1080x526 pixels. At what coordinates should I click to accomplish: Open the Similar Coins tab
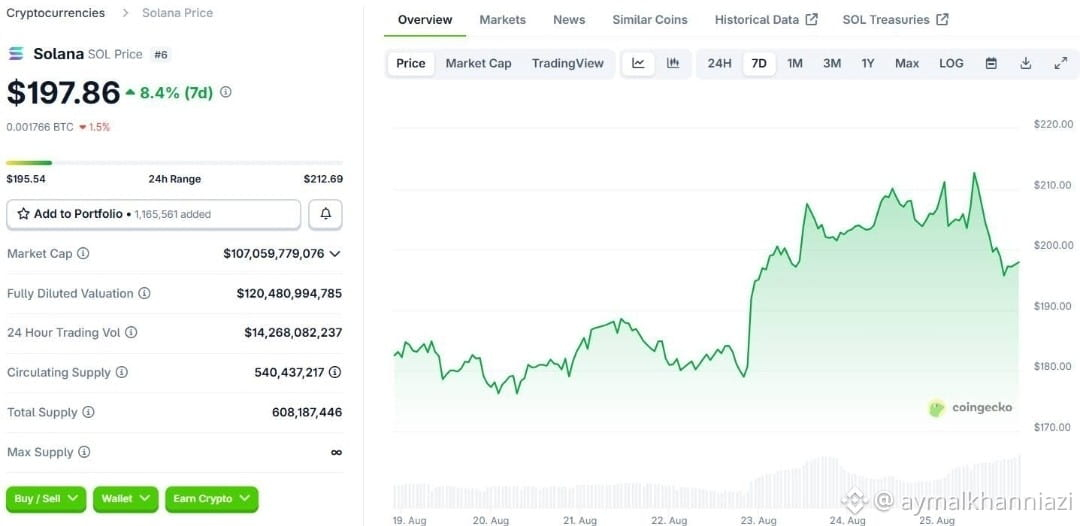650,19
